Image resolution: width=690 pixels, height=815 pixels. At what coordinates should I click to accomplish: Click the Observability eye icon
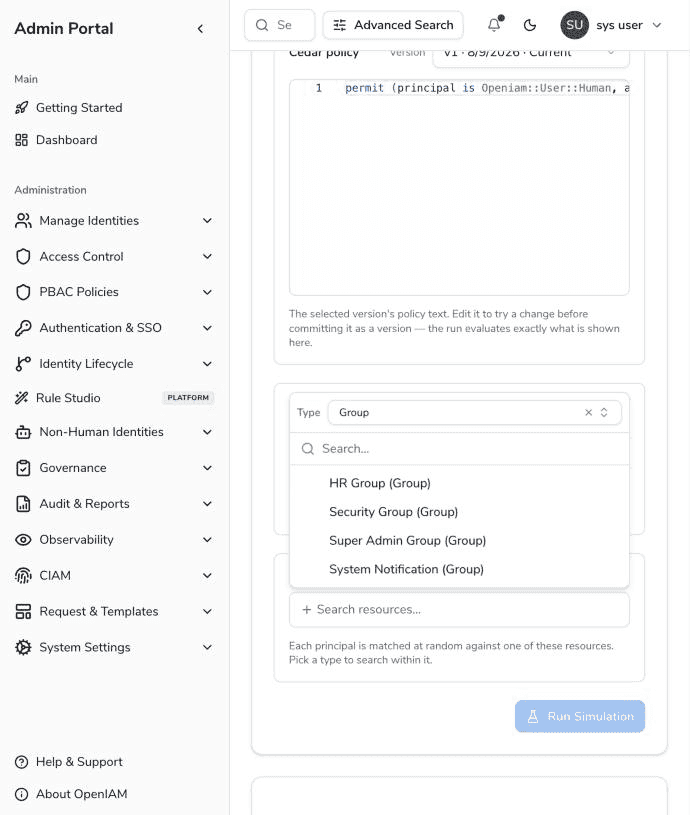click(23, 540)
